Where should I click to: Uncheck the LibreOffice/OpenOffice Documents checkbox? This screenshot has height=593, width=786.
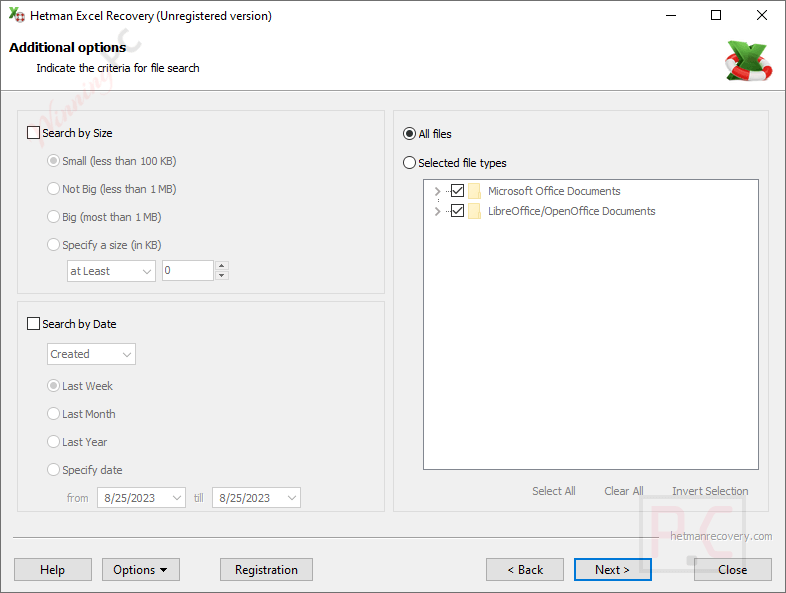(x=457, y=211)
